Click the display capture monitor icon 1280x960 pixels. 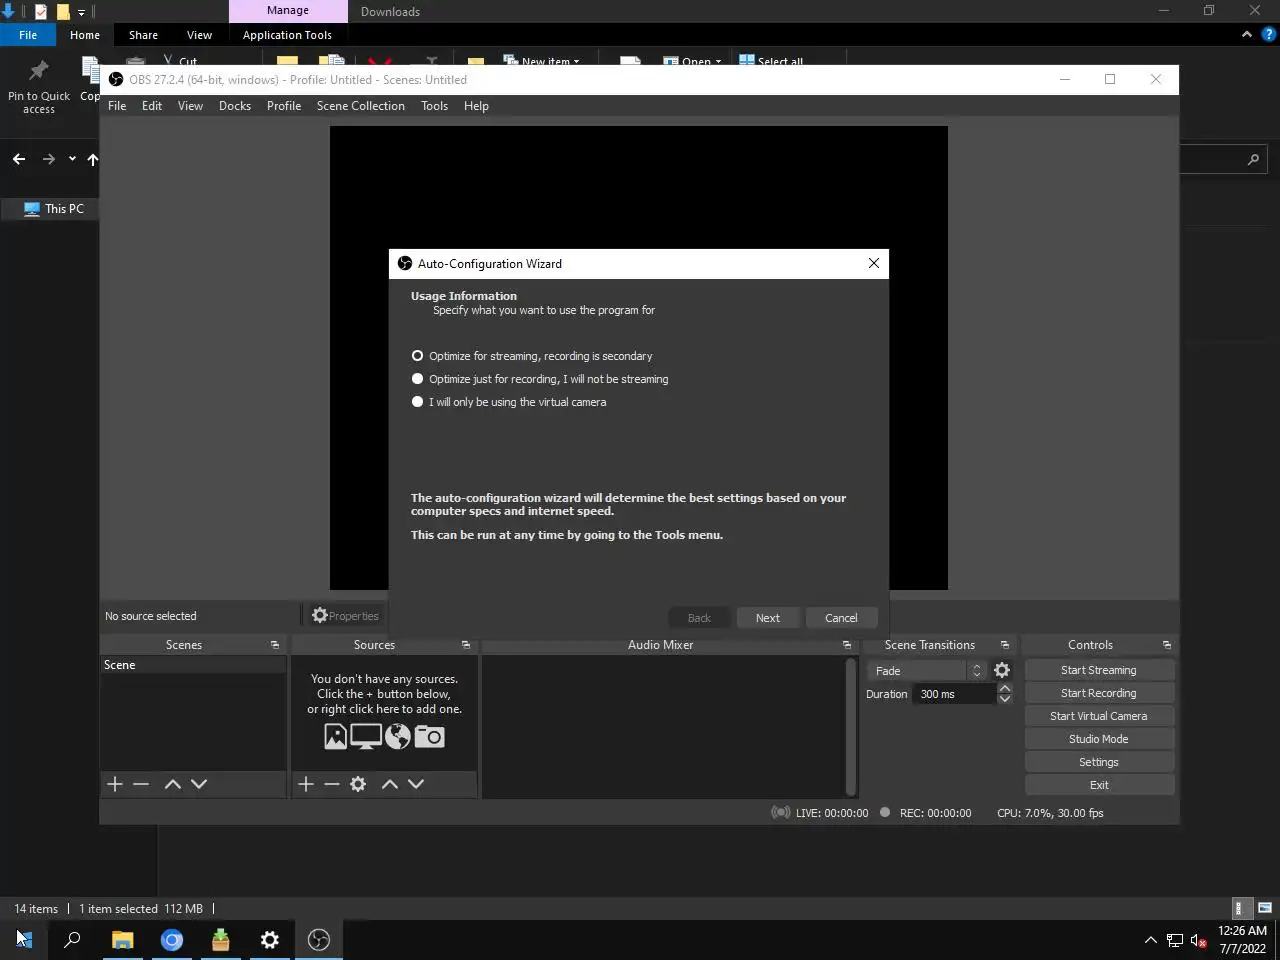click(x=365, y=737)
